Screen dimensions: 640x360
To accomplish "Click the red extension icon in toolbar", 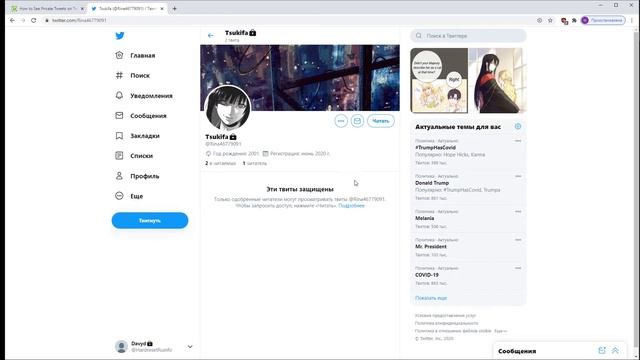I will 564,20.
